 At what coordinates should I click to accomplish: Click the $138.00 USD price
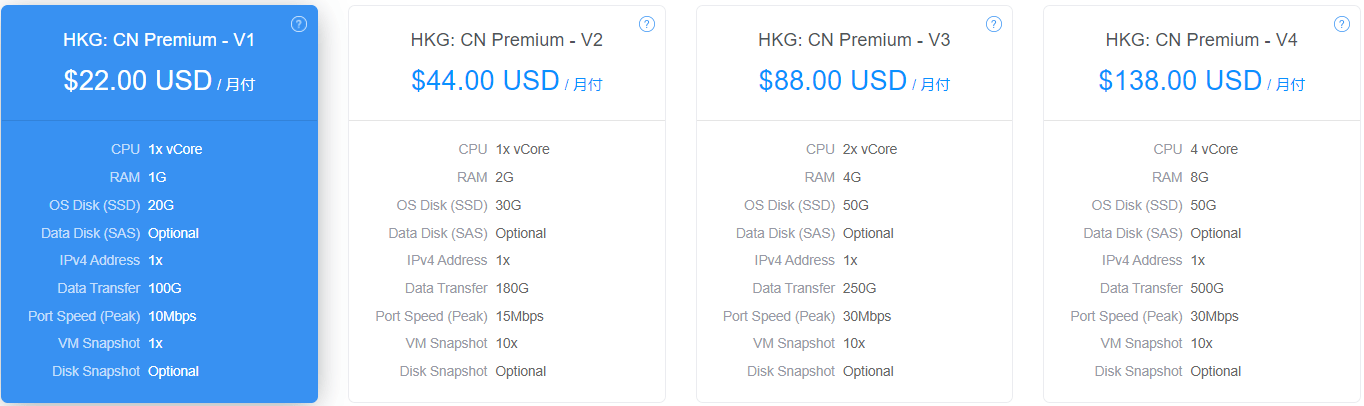point(1180,81)
